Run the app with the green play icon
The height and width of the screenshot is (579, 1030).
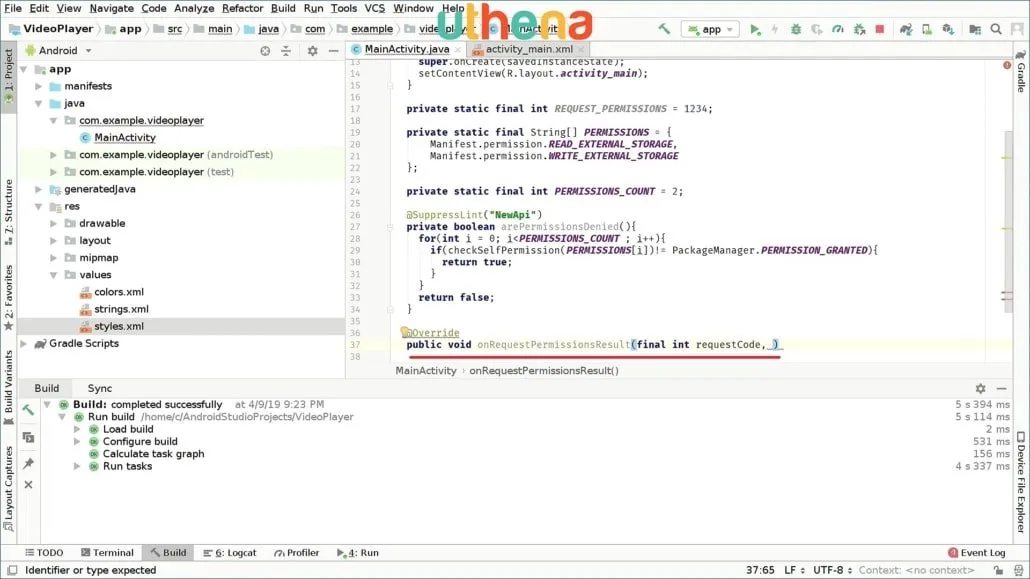755,29
